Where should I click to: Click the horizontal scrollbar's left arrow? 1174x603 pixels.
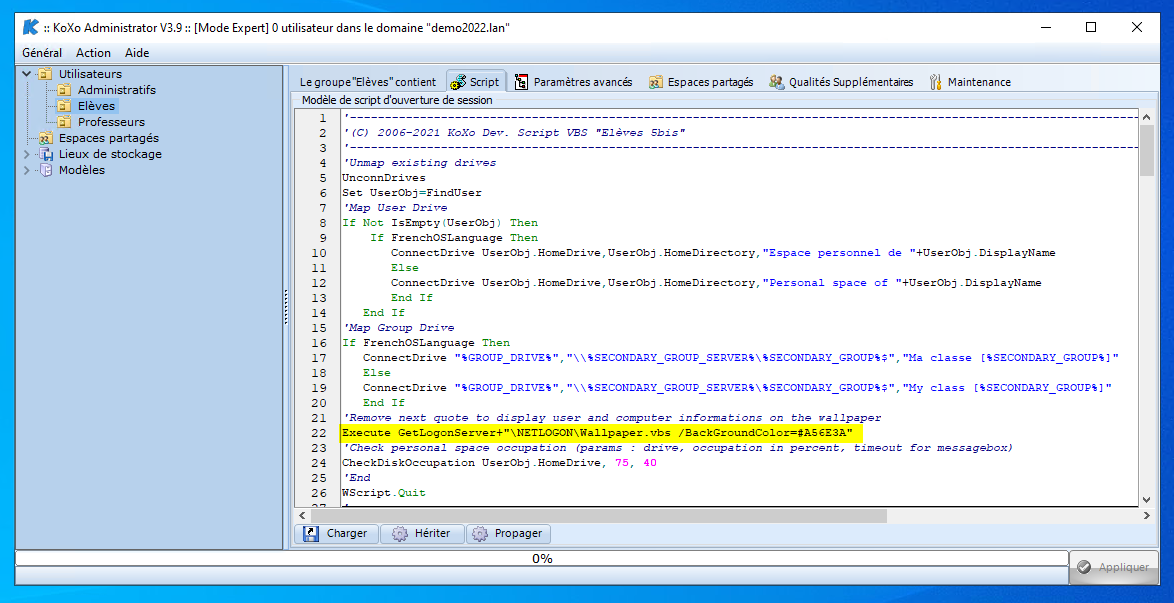coord(302,515)
